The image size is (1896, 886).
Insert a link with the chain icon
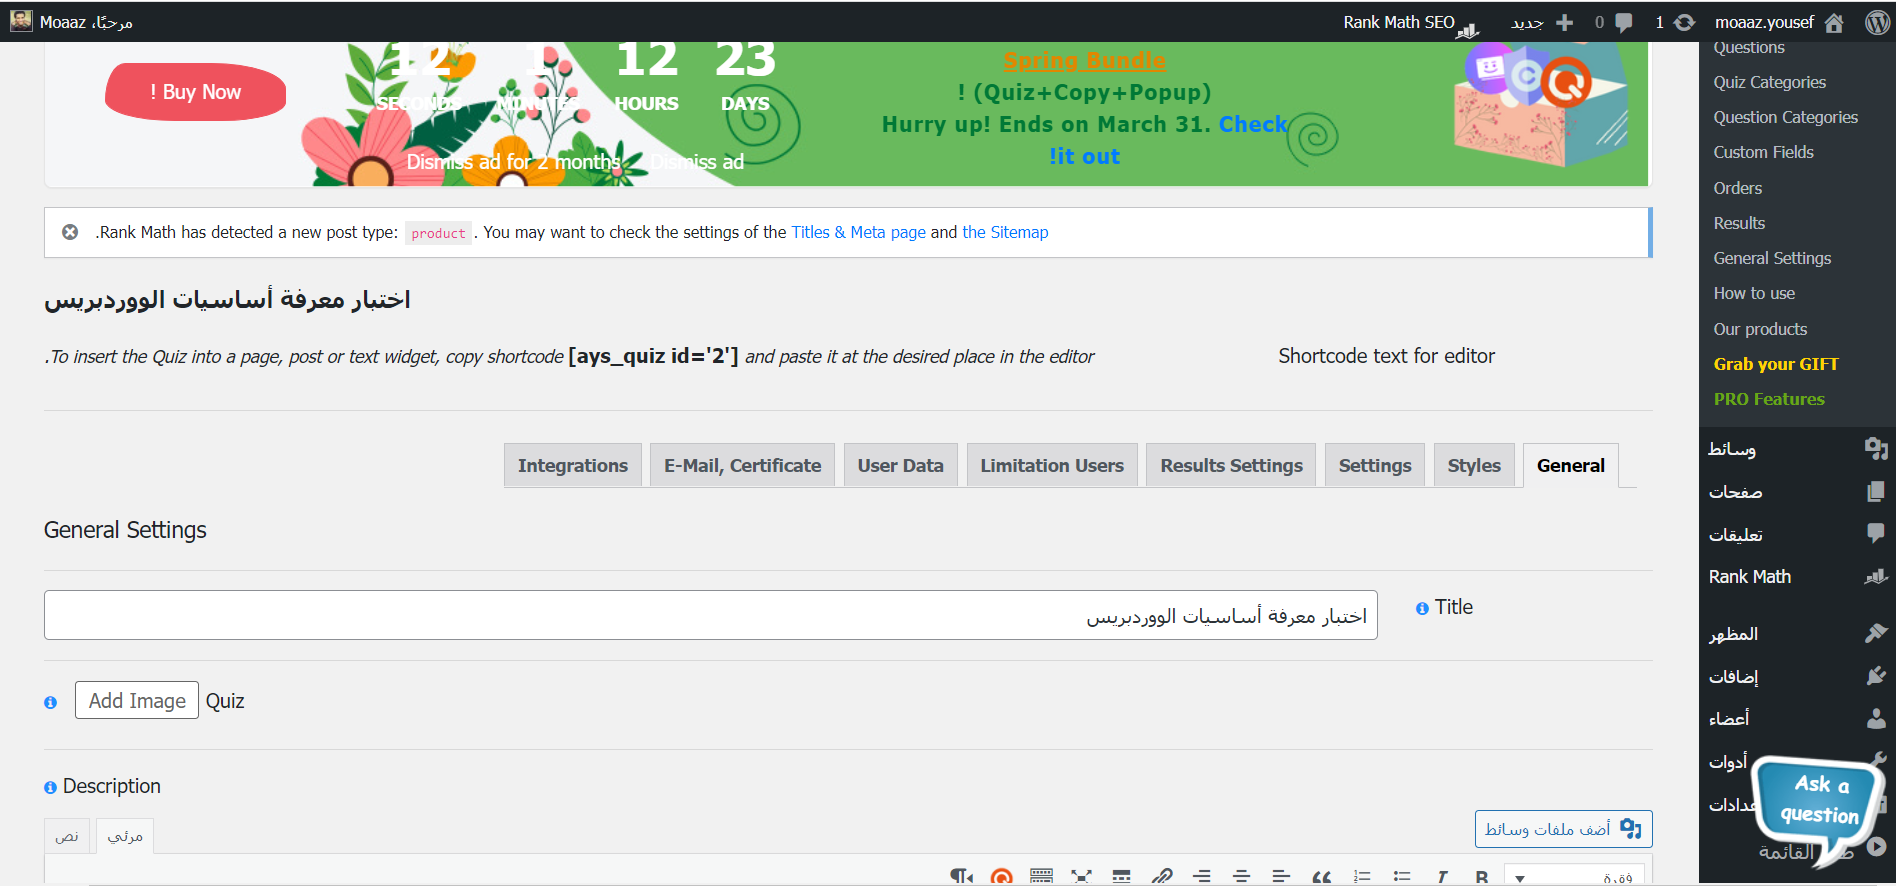(1162, 877)
